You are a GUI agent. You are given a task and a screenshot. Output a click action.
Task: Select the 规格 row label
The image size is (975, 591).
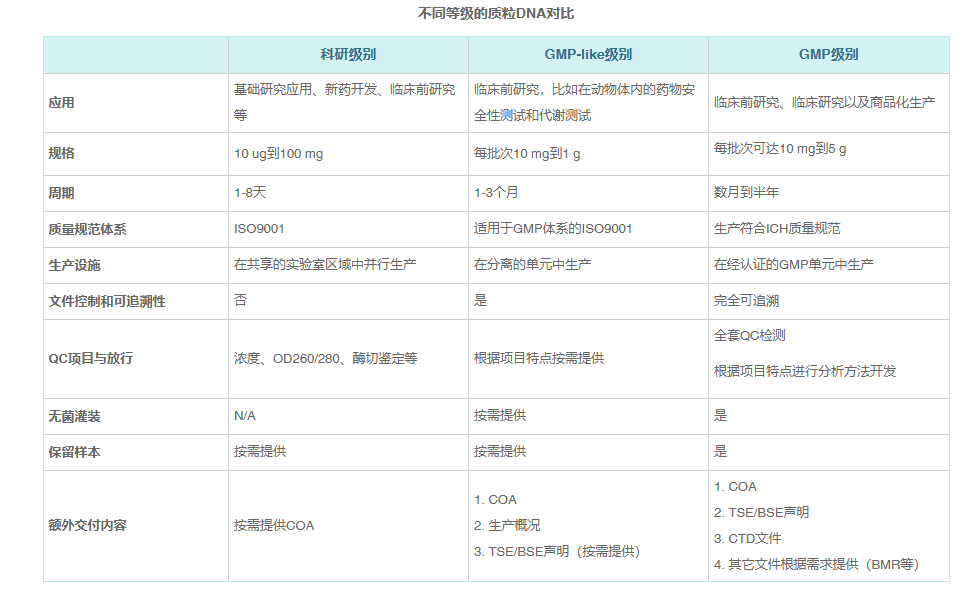[x=60, y=154]
